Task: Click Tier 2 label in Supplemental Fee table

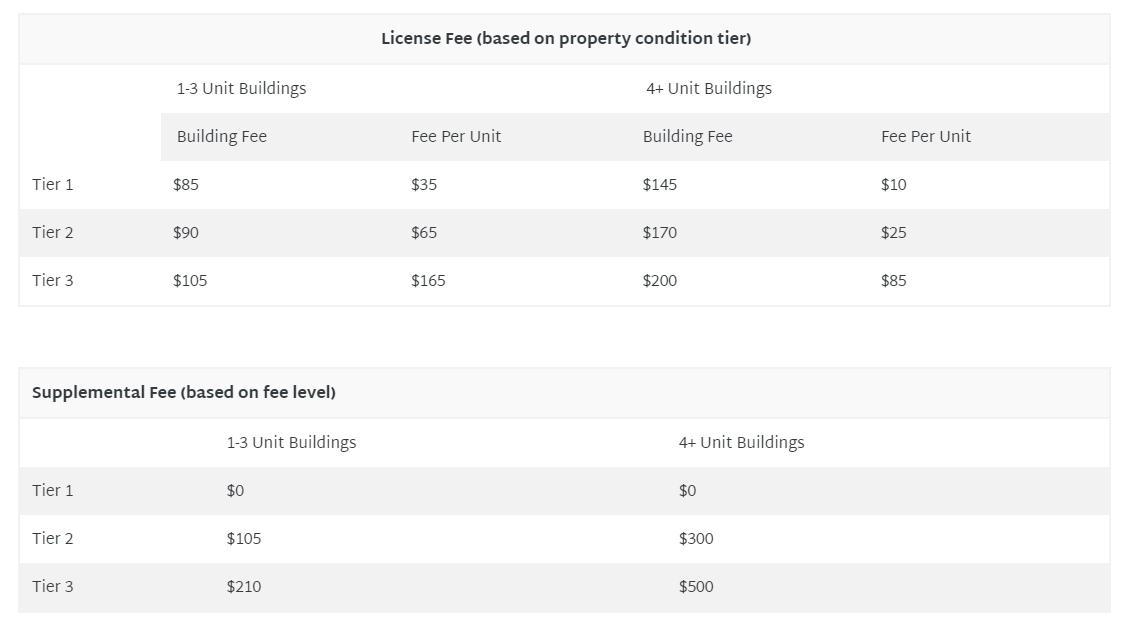Action: (53, 539)
